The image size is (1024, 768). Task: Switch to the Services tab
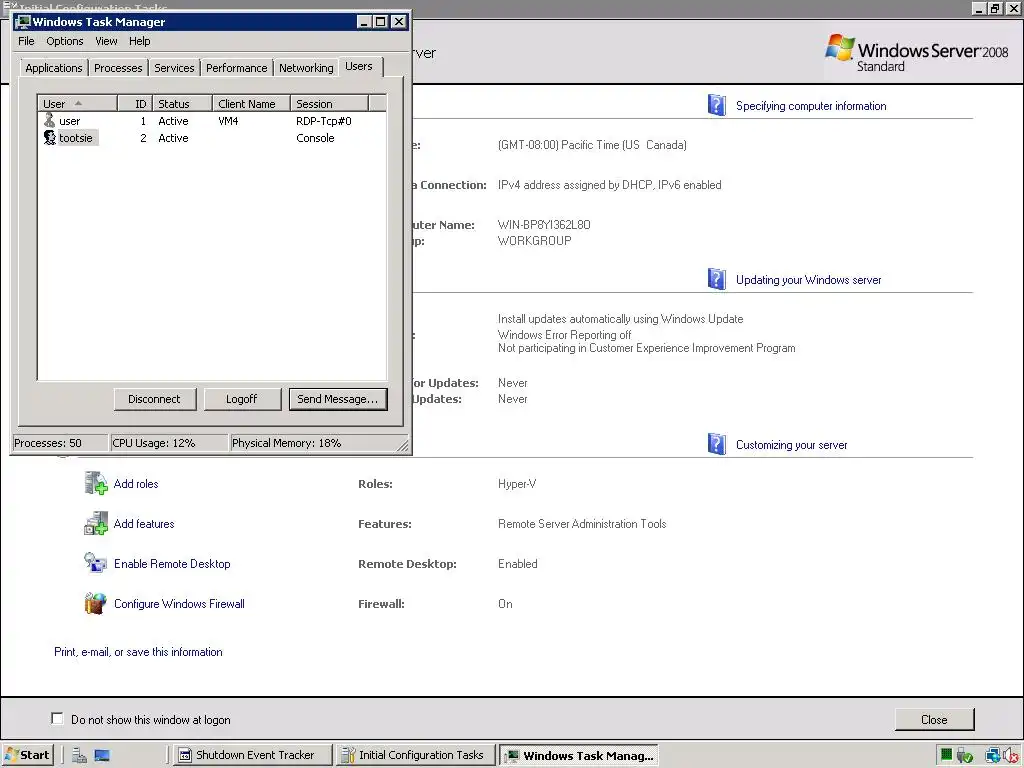pos(174,68)
